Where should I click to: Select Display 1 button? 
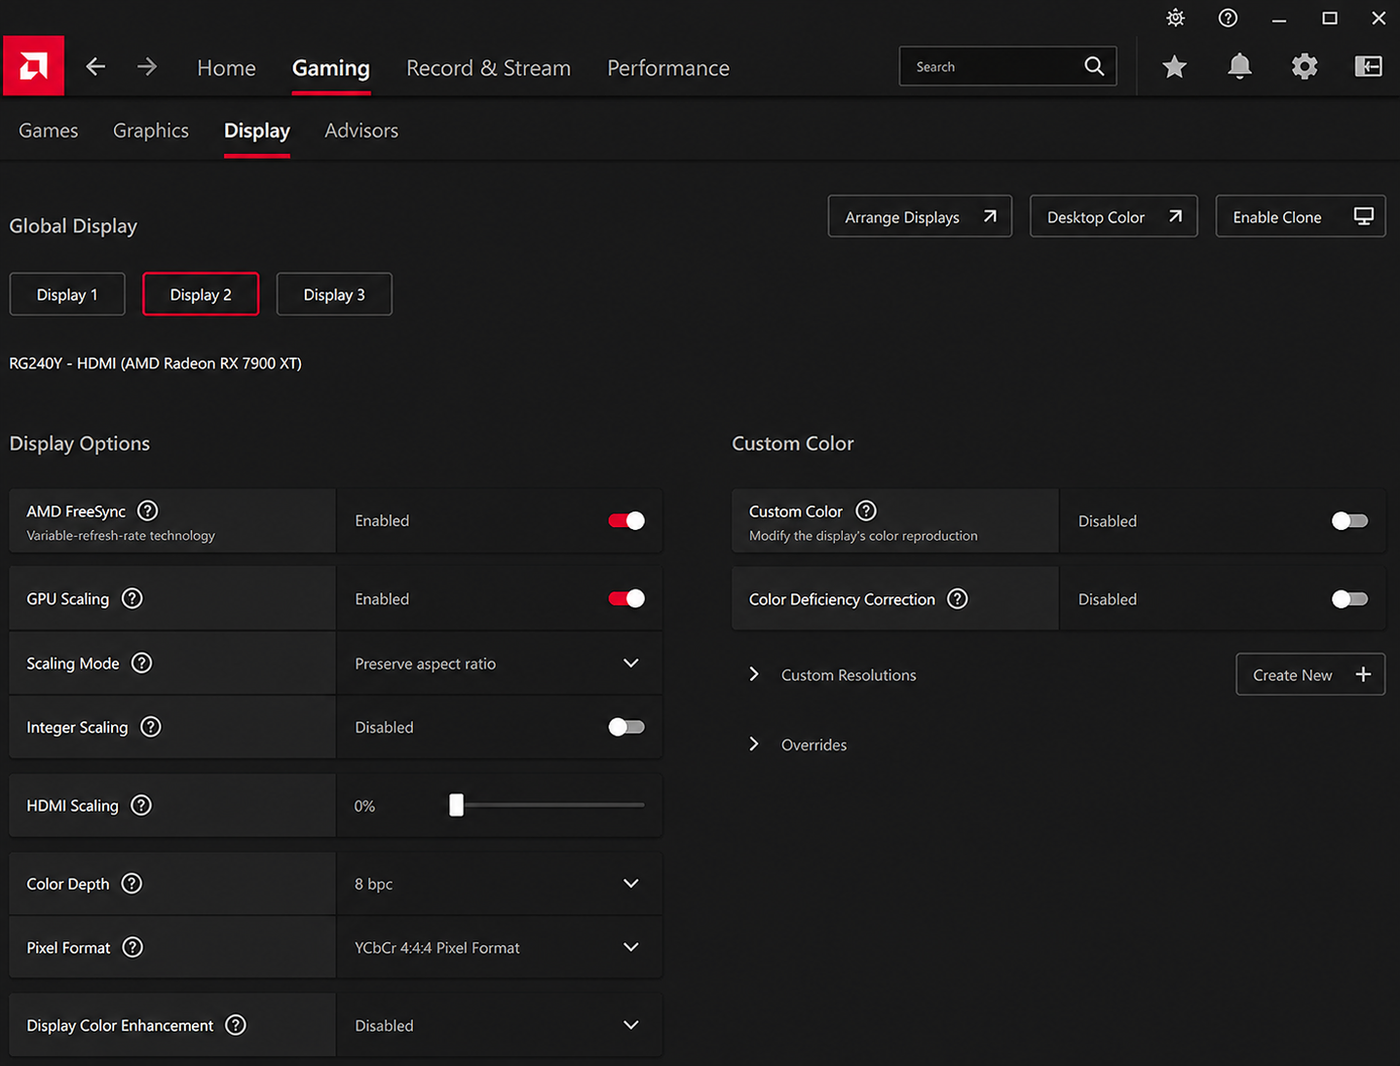point(67,294)
